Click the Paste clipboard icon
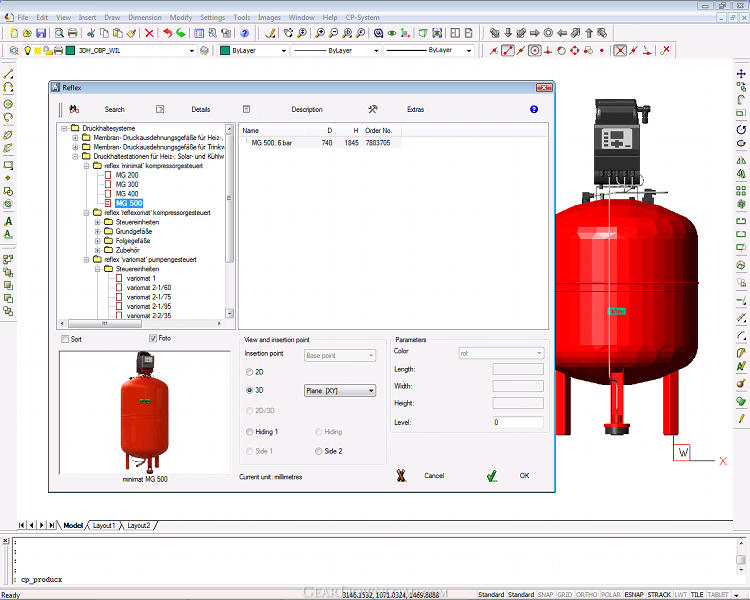The width and height of the screenshot is (750, 600). pos(118,33)
